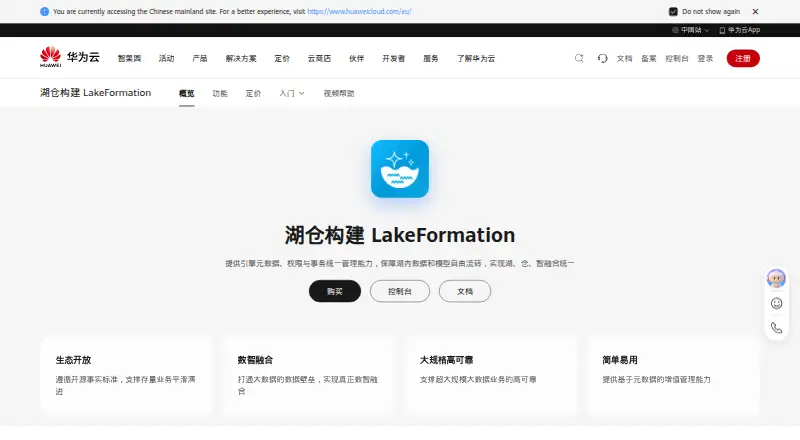800x440 pixels.
Task: Select the 概览 overview tab
Action: tap(187, 93)
